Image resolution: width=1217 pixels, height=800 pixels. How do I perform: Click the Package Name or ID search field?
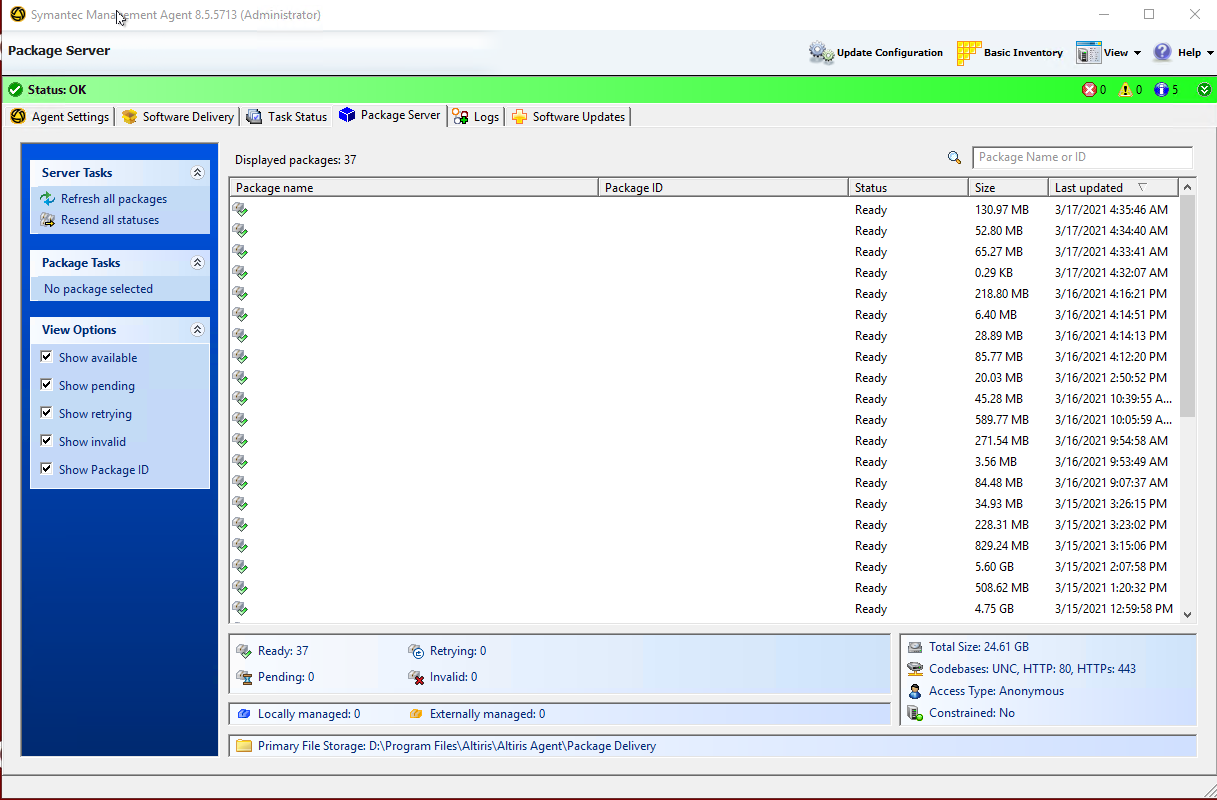1082,158
